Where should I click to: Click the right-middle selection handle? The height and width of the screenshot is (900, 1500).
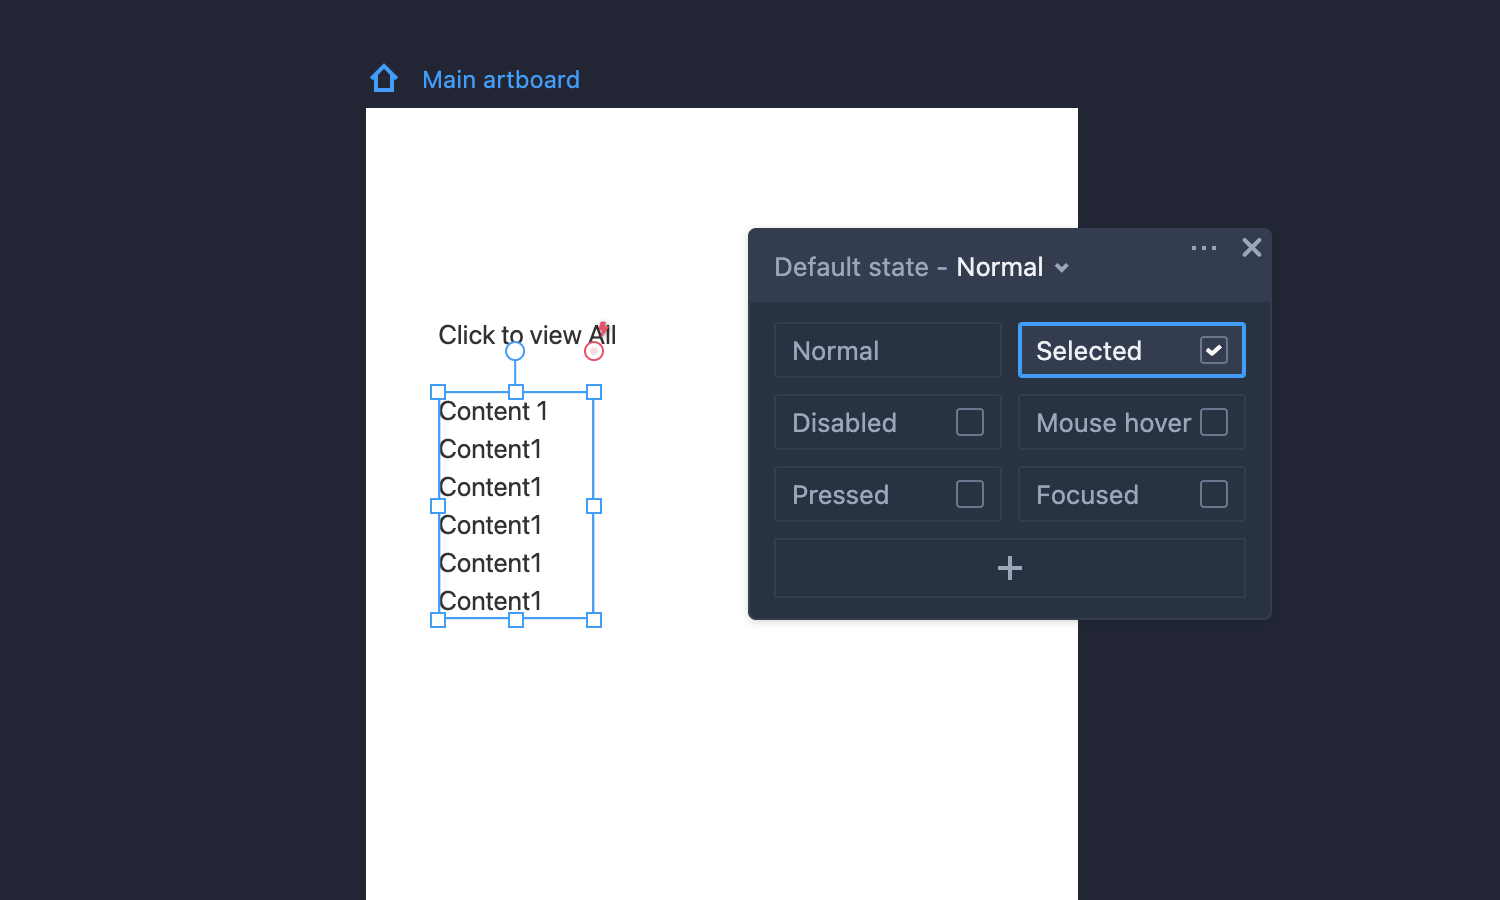[594, 506]
